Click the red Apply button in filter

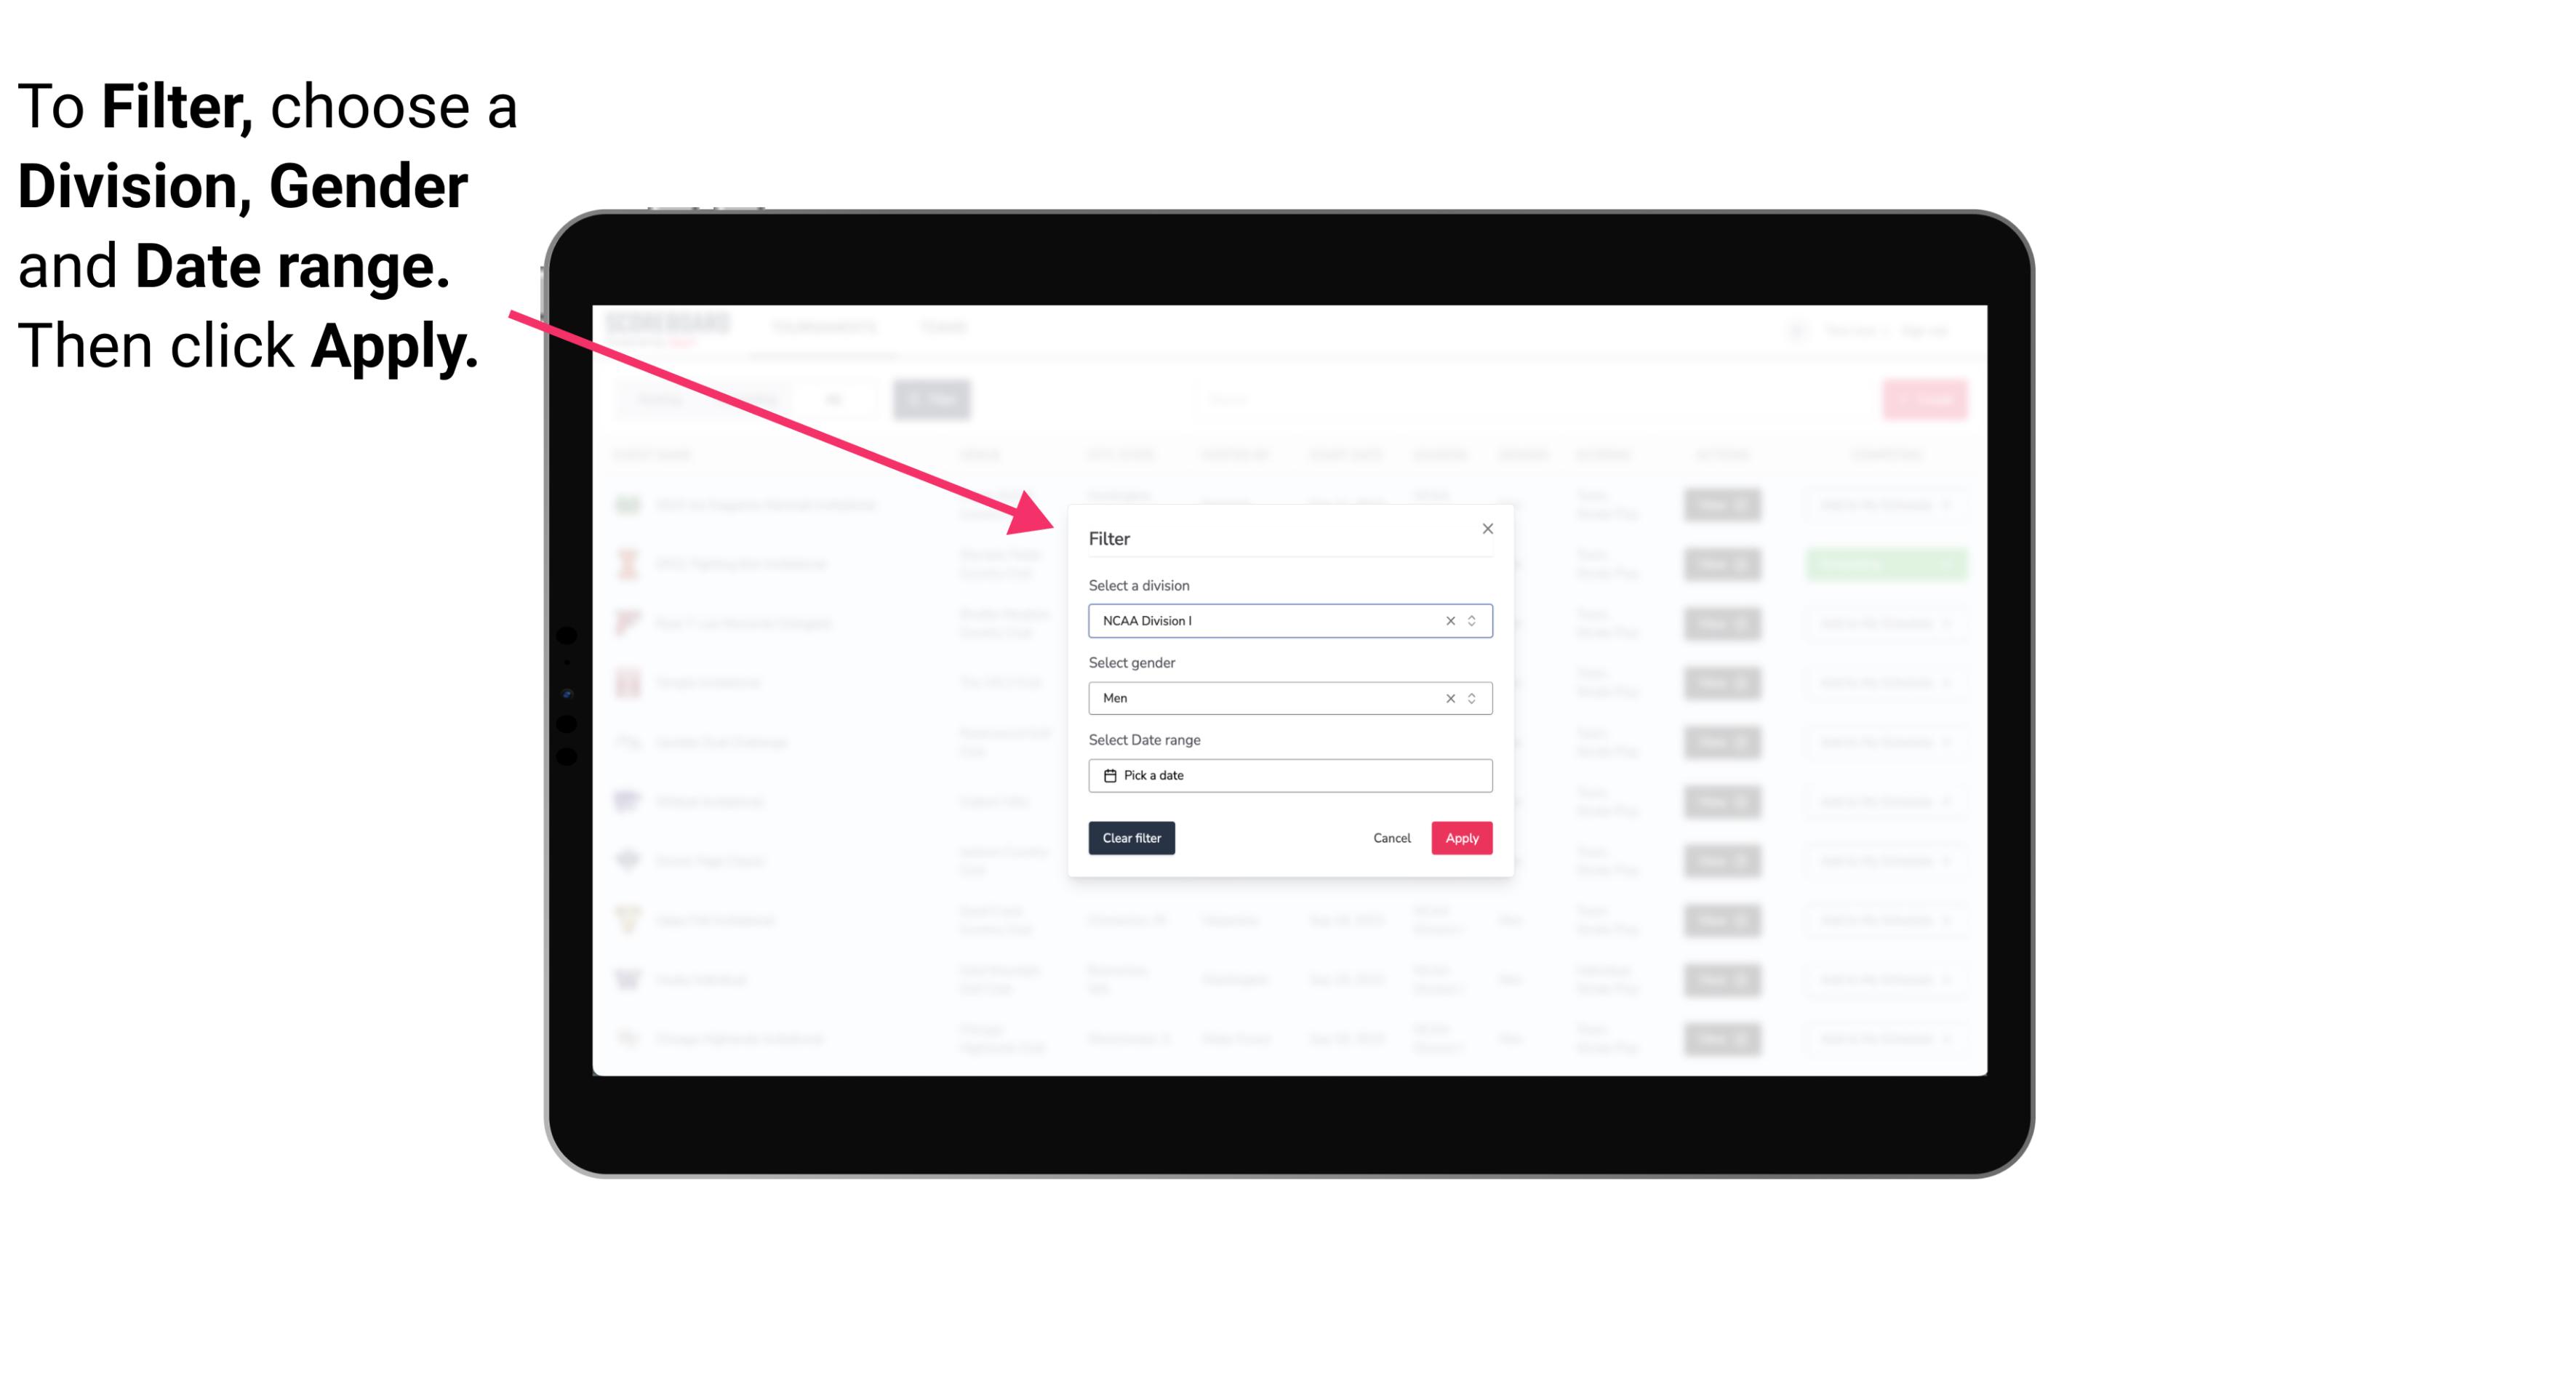point(1461,838)
